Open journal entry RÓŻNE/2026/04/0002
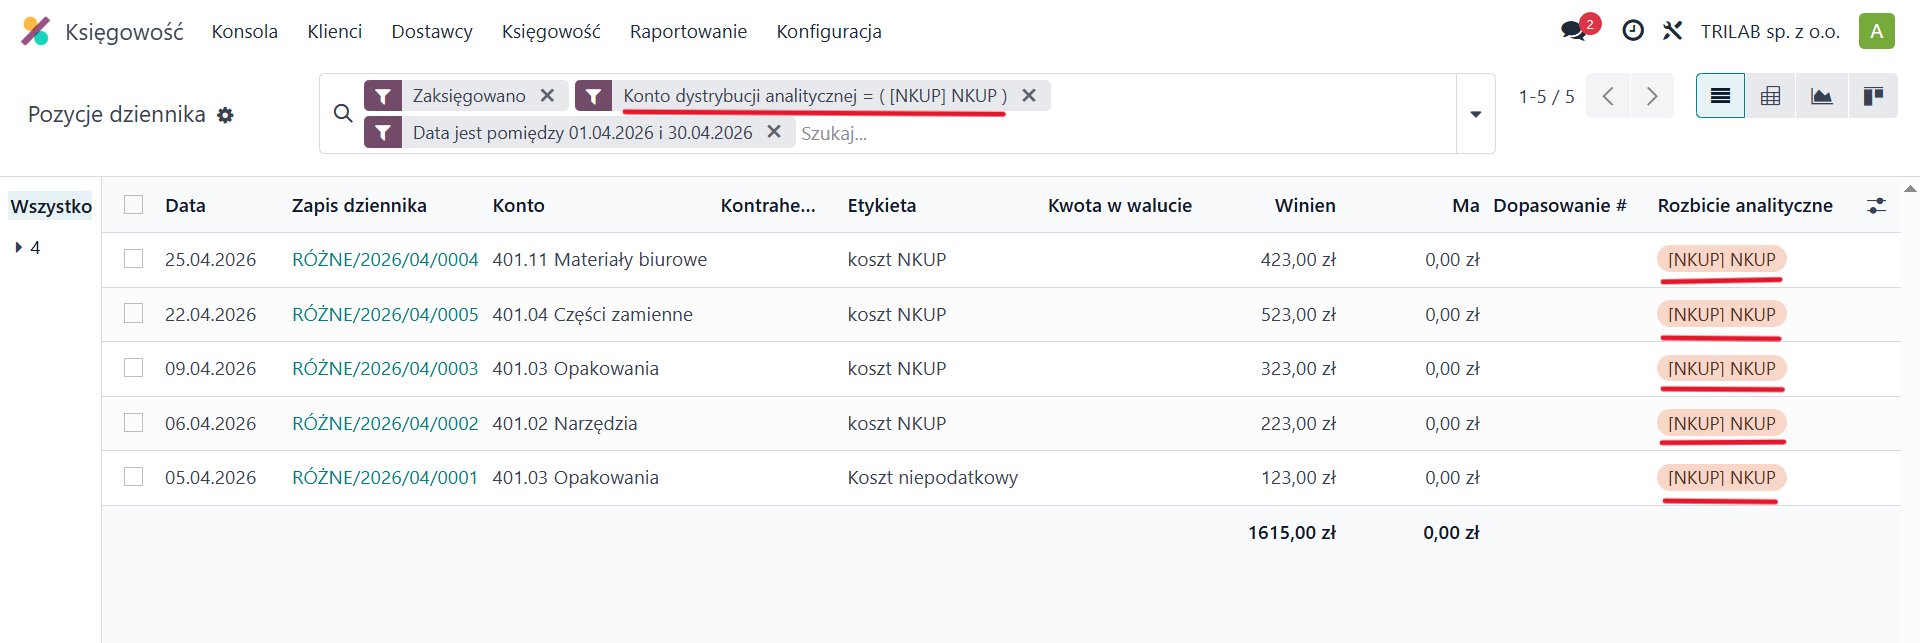Screen dimensions: 1920x643 [x=385, y=423]
